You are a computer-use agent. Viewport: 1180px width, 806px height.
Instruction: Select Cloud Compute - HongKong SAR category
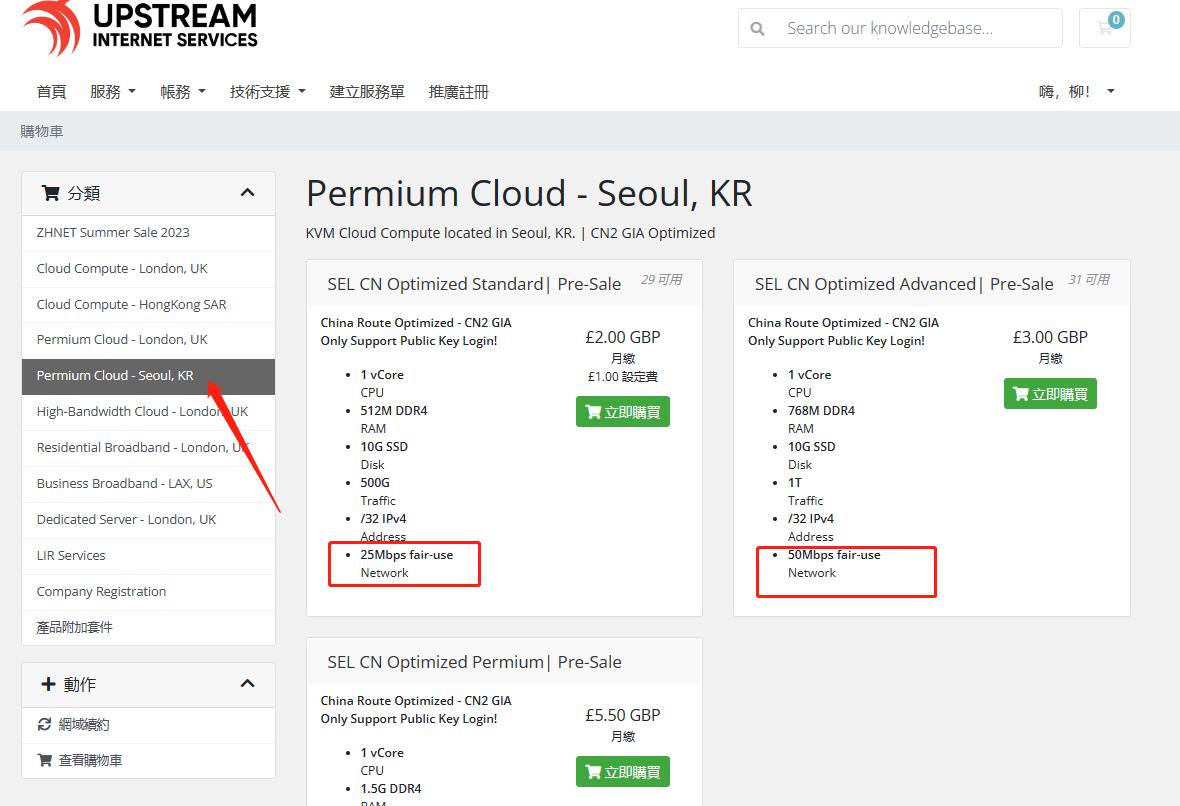tap(131, 304)
